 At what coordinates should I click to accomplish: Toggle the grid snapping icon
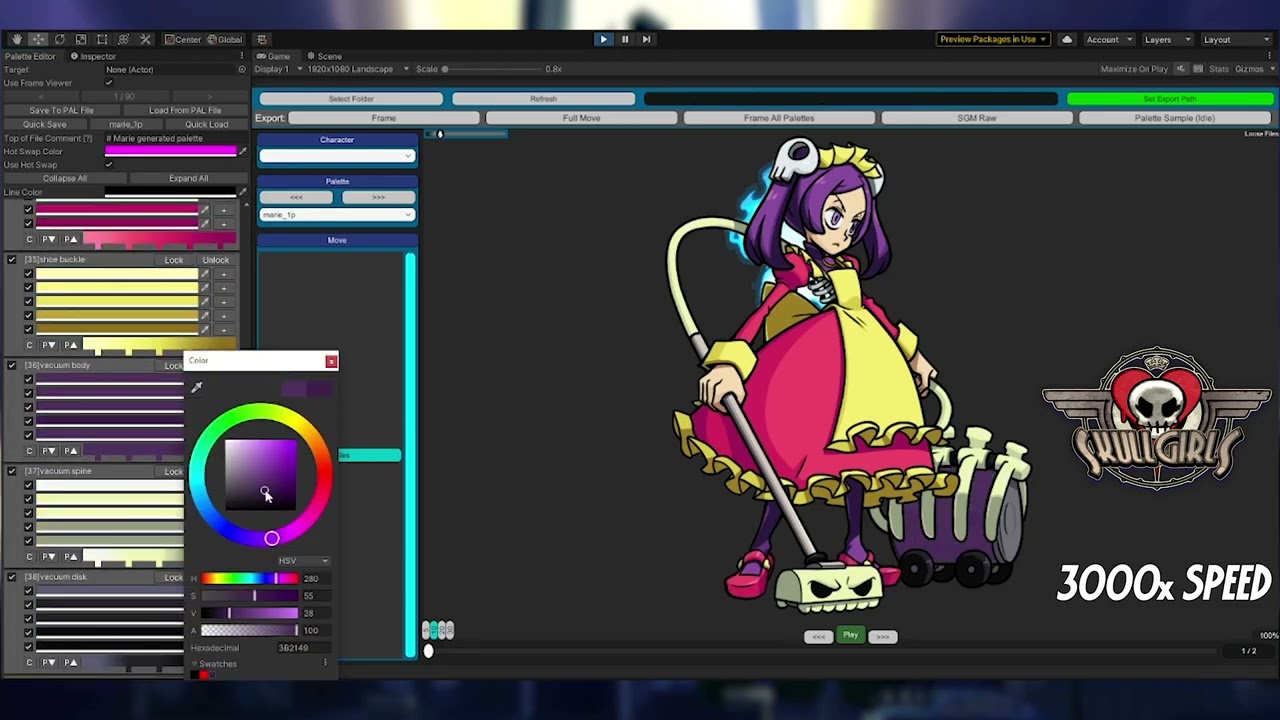[x=262, y=39]
